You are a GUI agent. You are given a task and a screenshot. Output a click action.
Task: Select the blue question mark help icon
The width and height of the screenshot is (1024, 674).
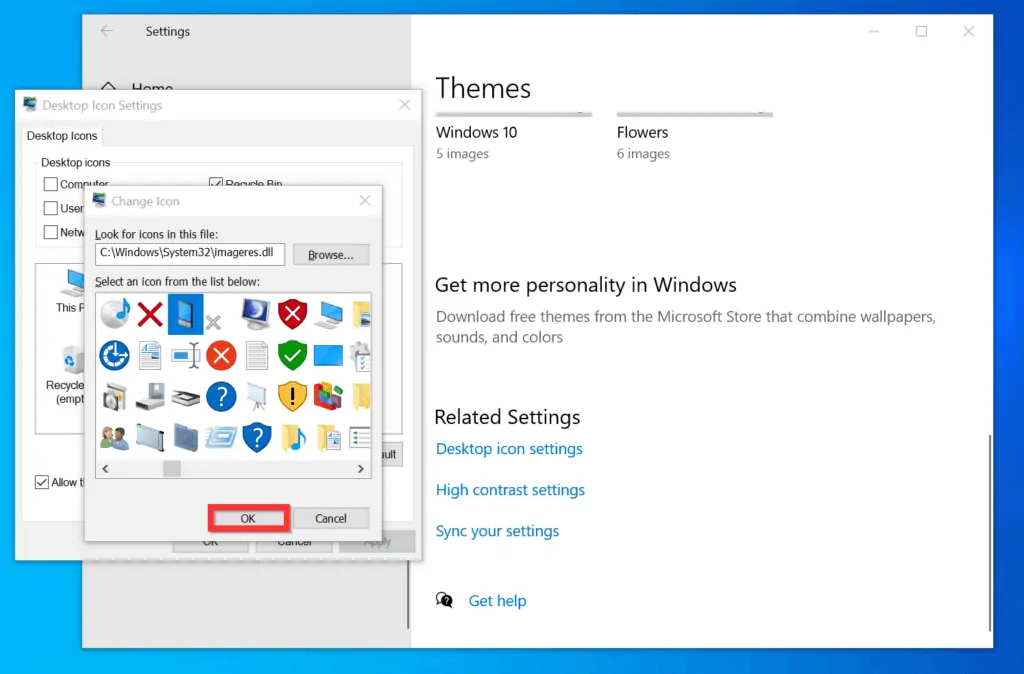221,397
